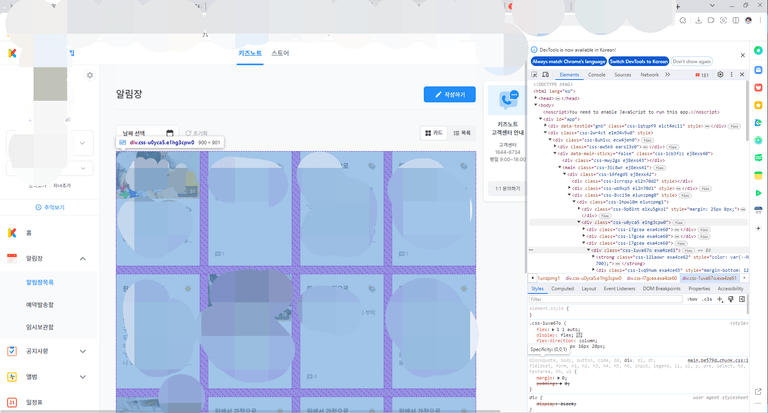This screenshot has height=413, width=768.
Task: Show more DevTools tabs chevron
Action: click(667, 75)
